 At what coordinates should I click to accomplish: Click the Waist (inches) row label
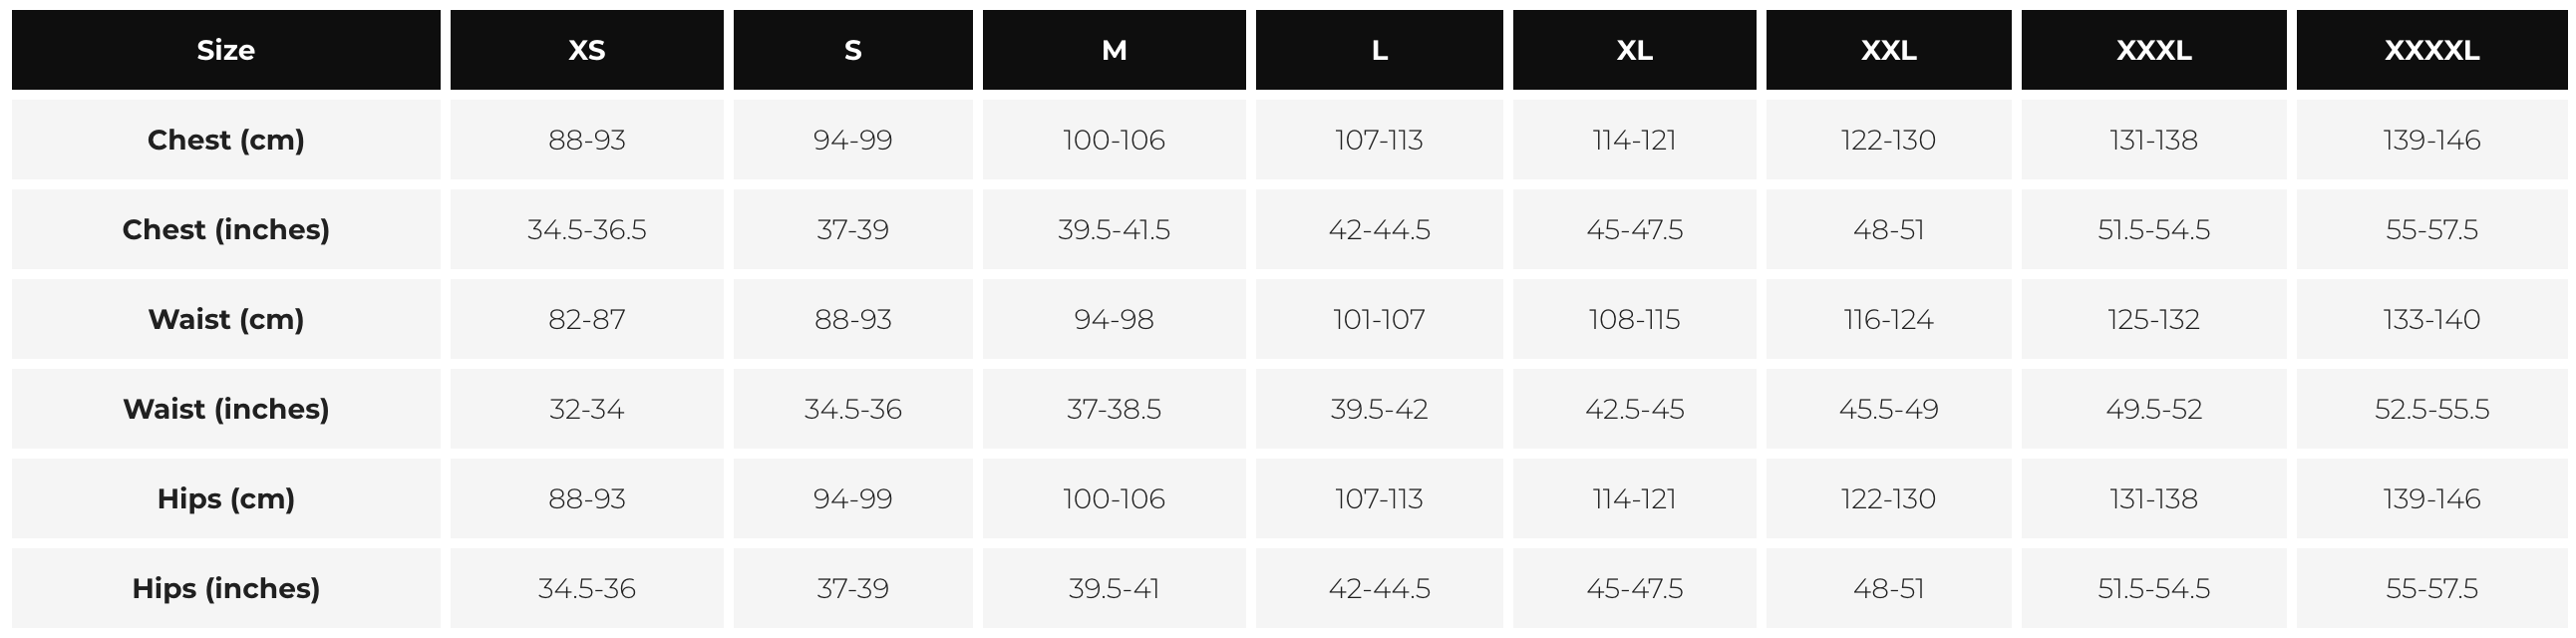click(x=226, y=409)
